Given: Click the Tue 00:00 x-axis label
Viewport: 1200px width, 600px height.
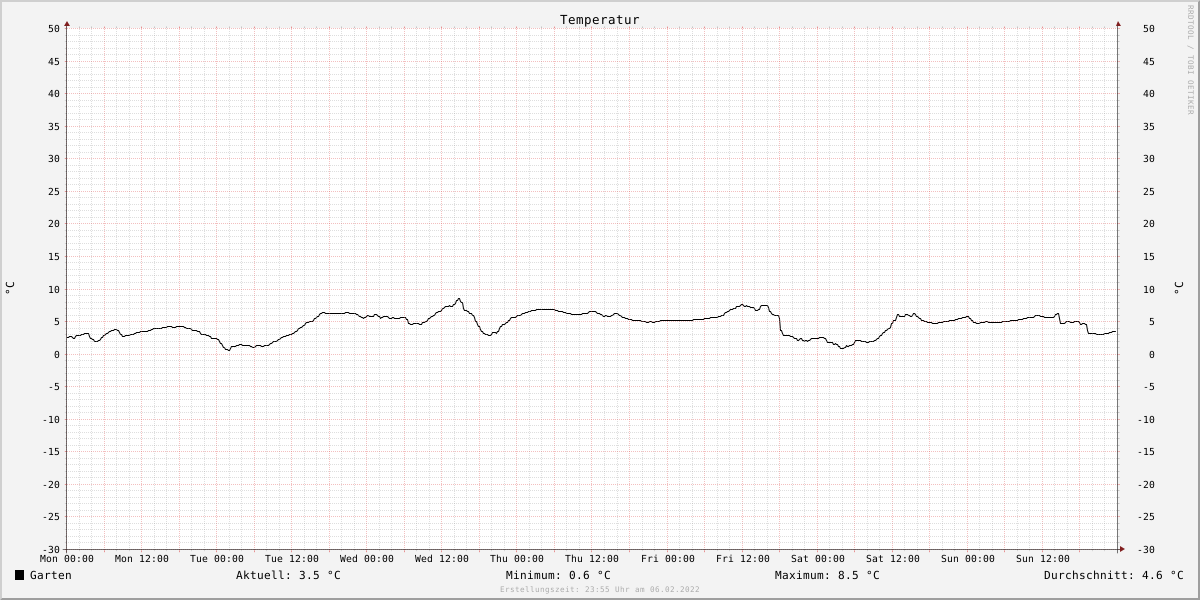Looking at the screenshot, I should pyautogui.click(x=217, y=558).
